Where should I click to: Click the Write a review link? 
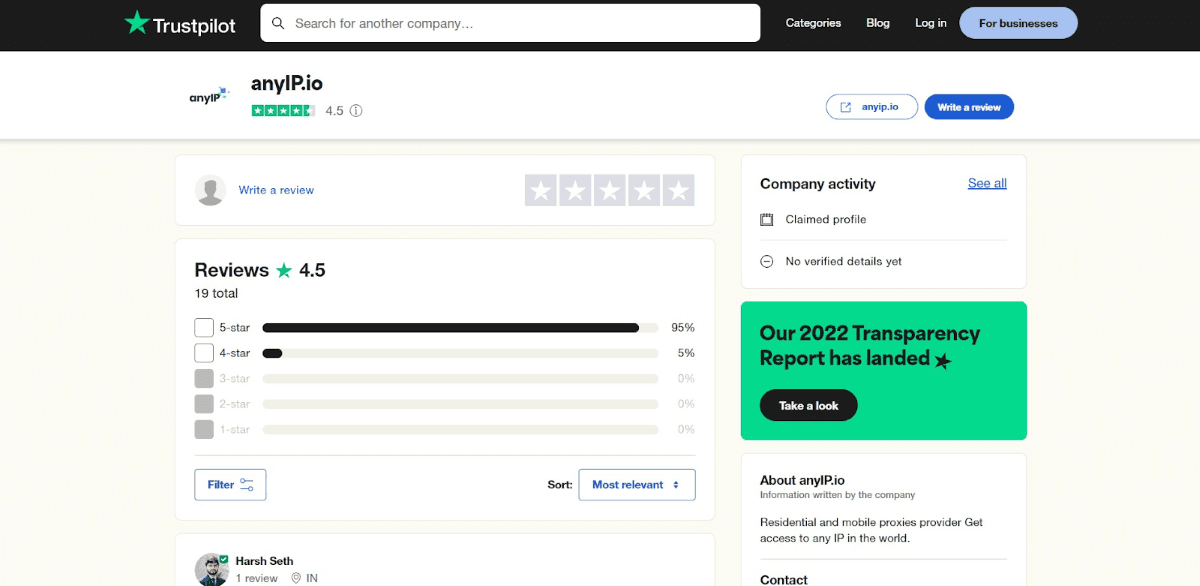[276, 190]
